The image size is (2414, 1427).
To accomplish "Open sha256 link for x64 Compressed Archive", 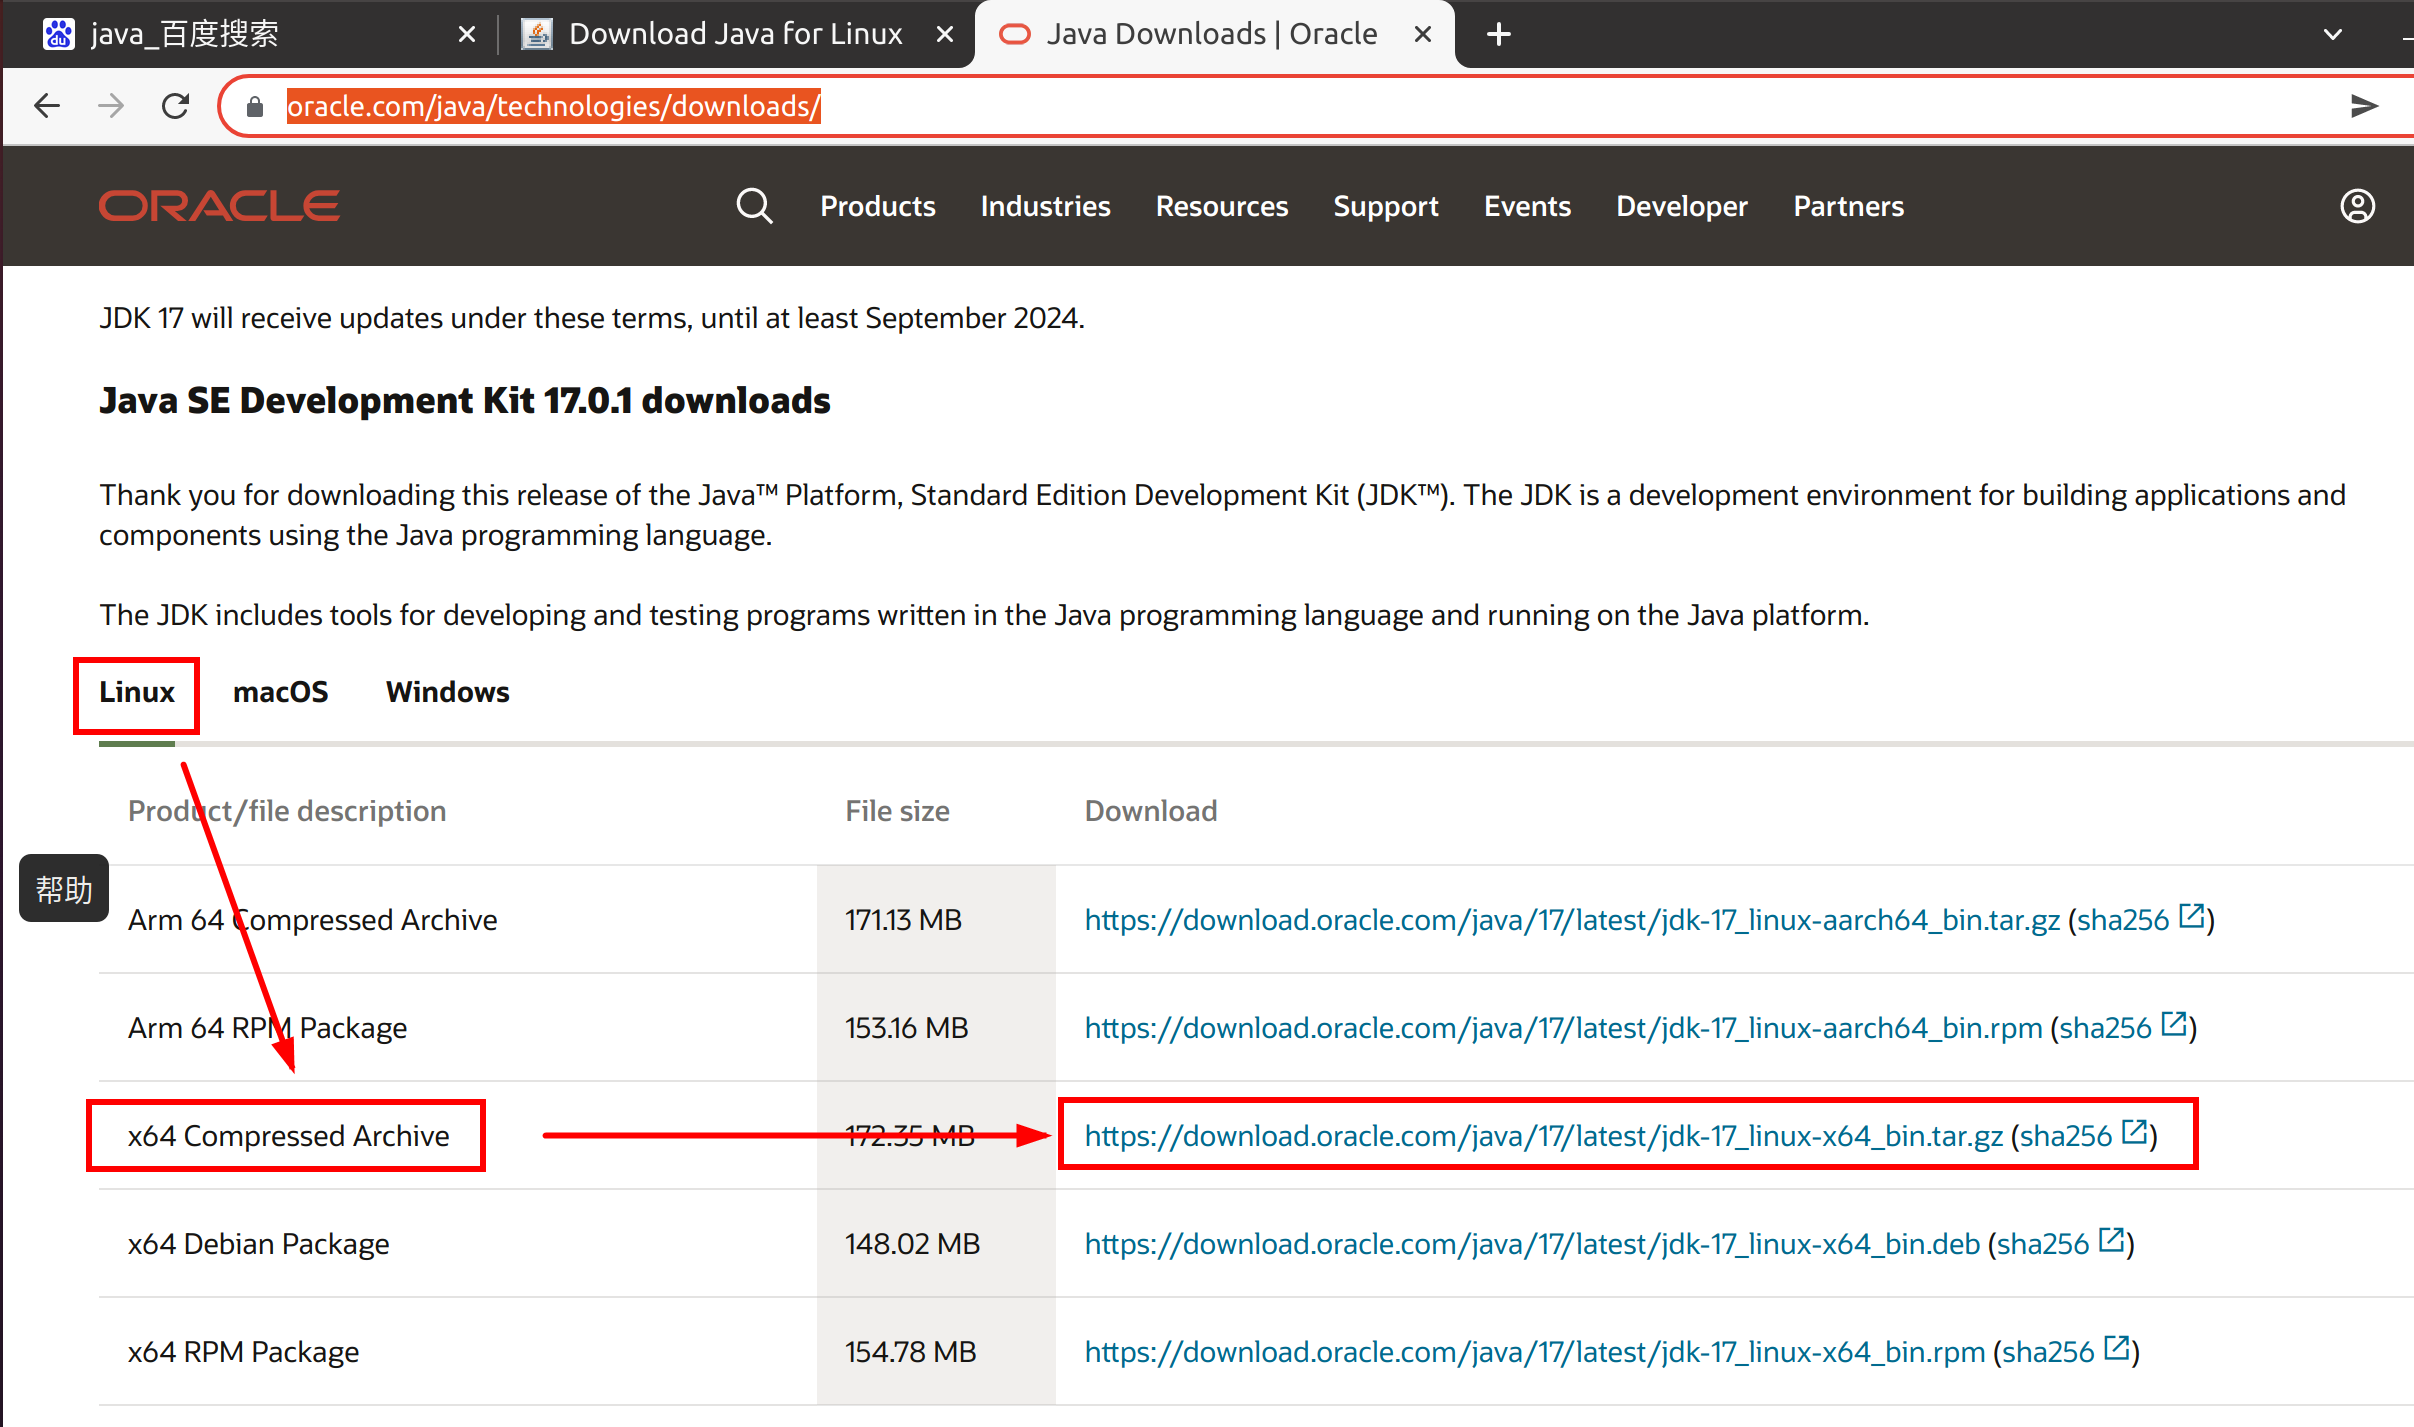I will (2066, 1136).
